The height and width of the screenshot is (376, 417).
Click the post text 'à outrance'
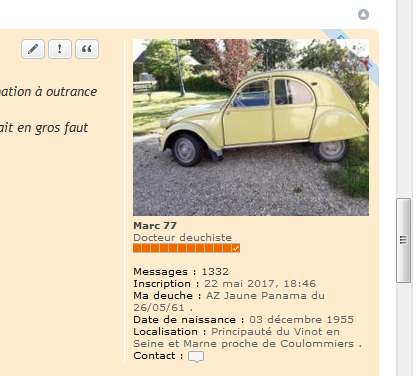tap(66, 92)
